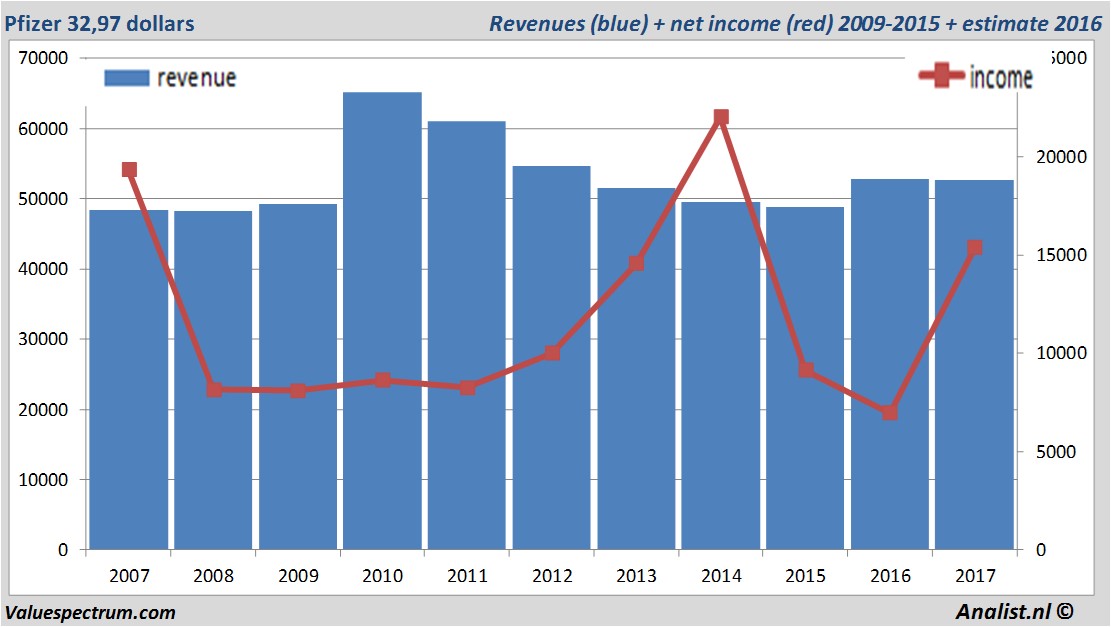This screenshot has width=1111, height=627.
Task: Select the 2017 income data point
Action: pos(975,247)
